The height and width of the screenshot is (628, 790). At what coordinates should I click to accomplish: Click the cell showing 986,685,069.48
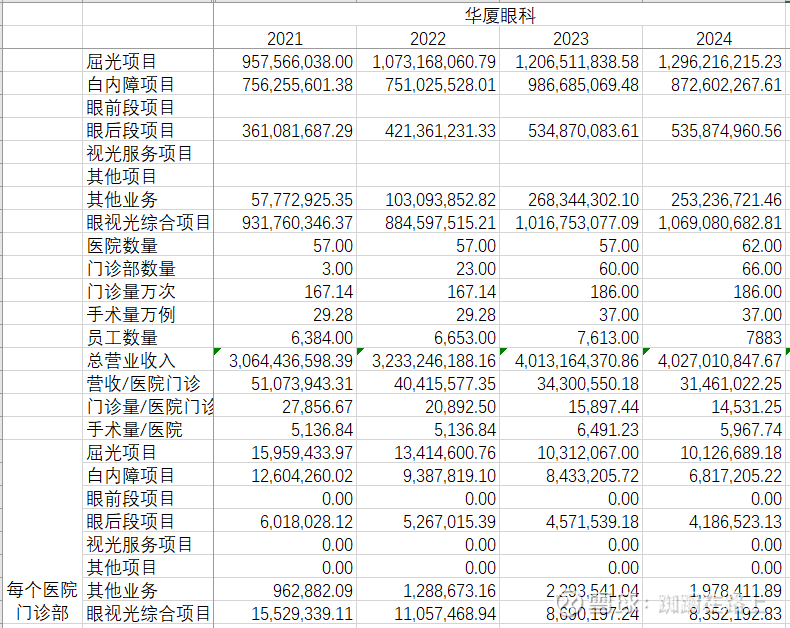click(571, 84)
